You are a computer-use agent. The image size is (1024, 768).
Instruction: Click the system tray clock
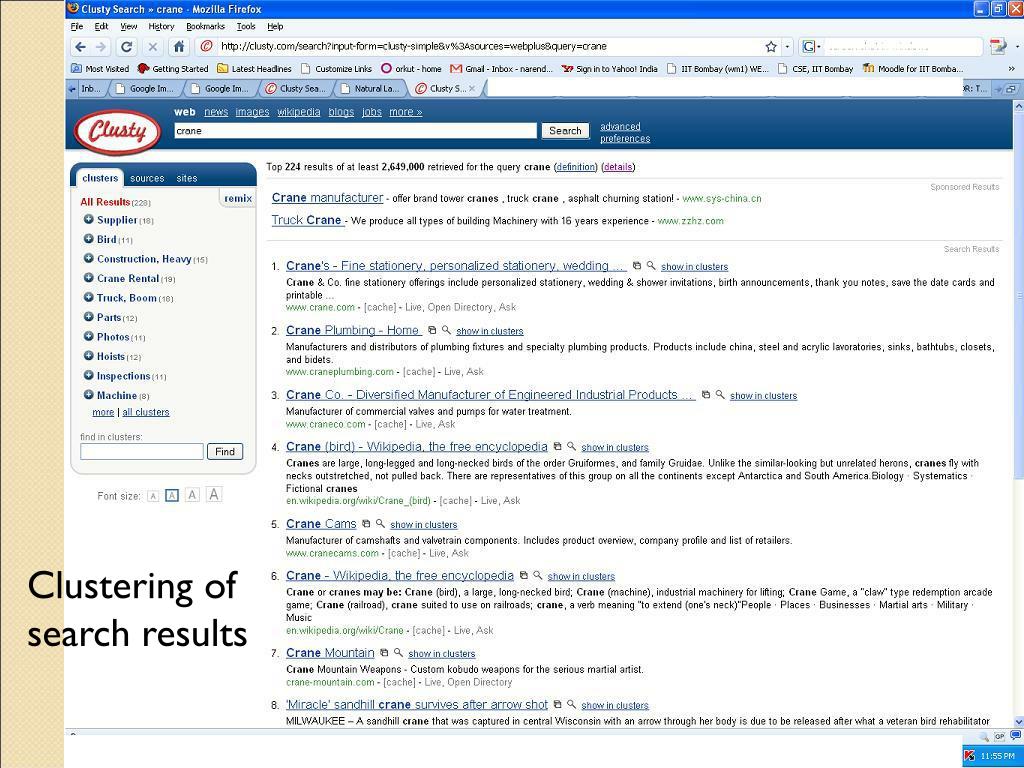(x=998, y=756)
